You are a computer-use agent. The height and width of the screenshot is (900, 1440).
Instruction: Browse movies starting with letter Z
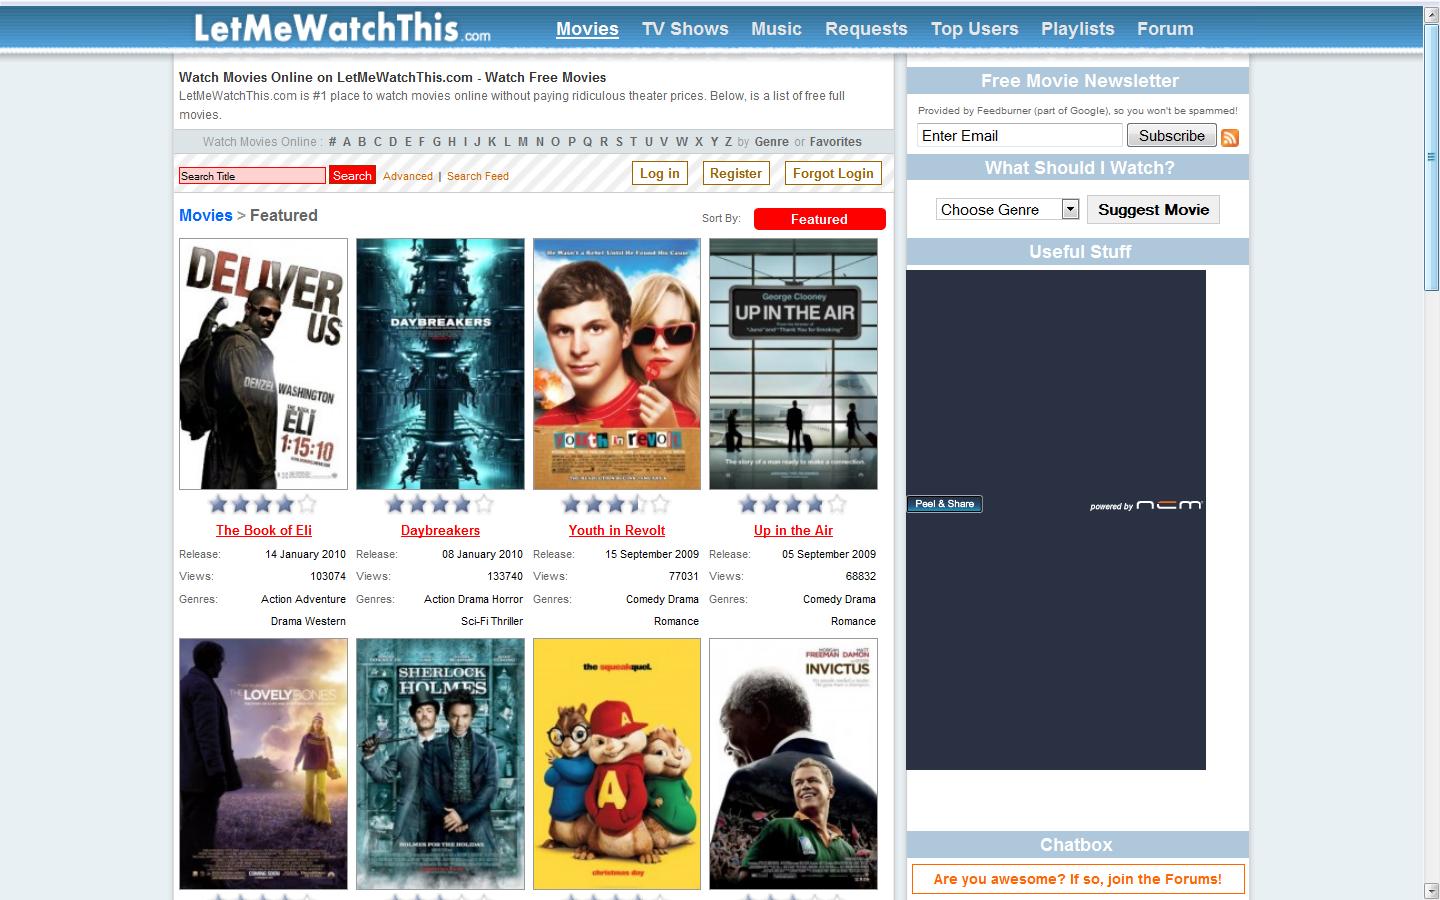click(728, 142)
